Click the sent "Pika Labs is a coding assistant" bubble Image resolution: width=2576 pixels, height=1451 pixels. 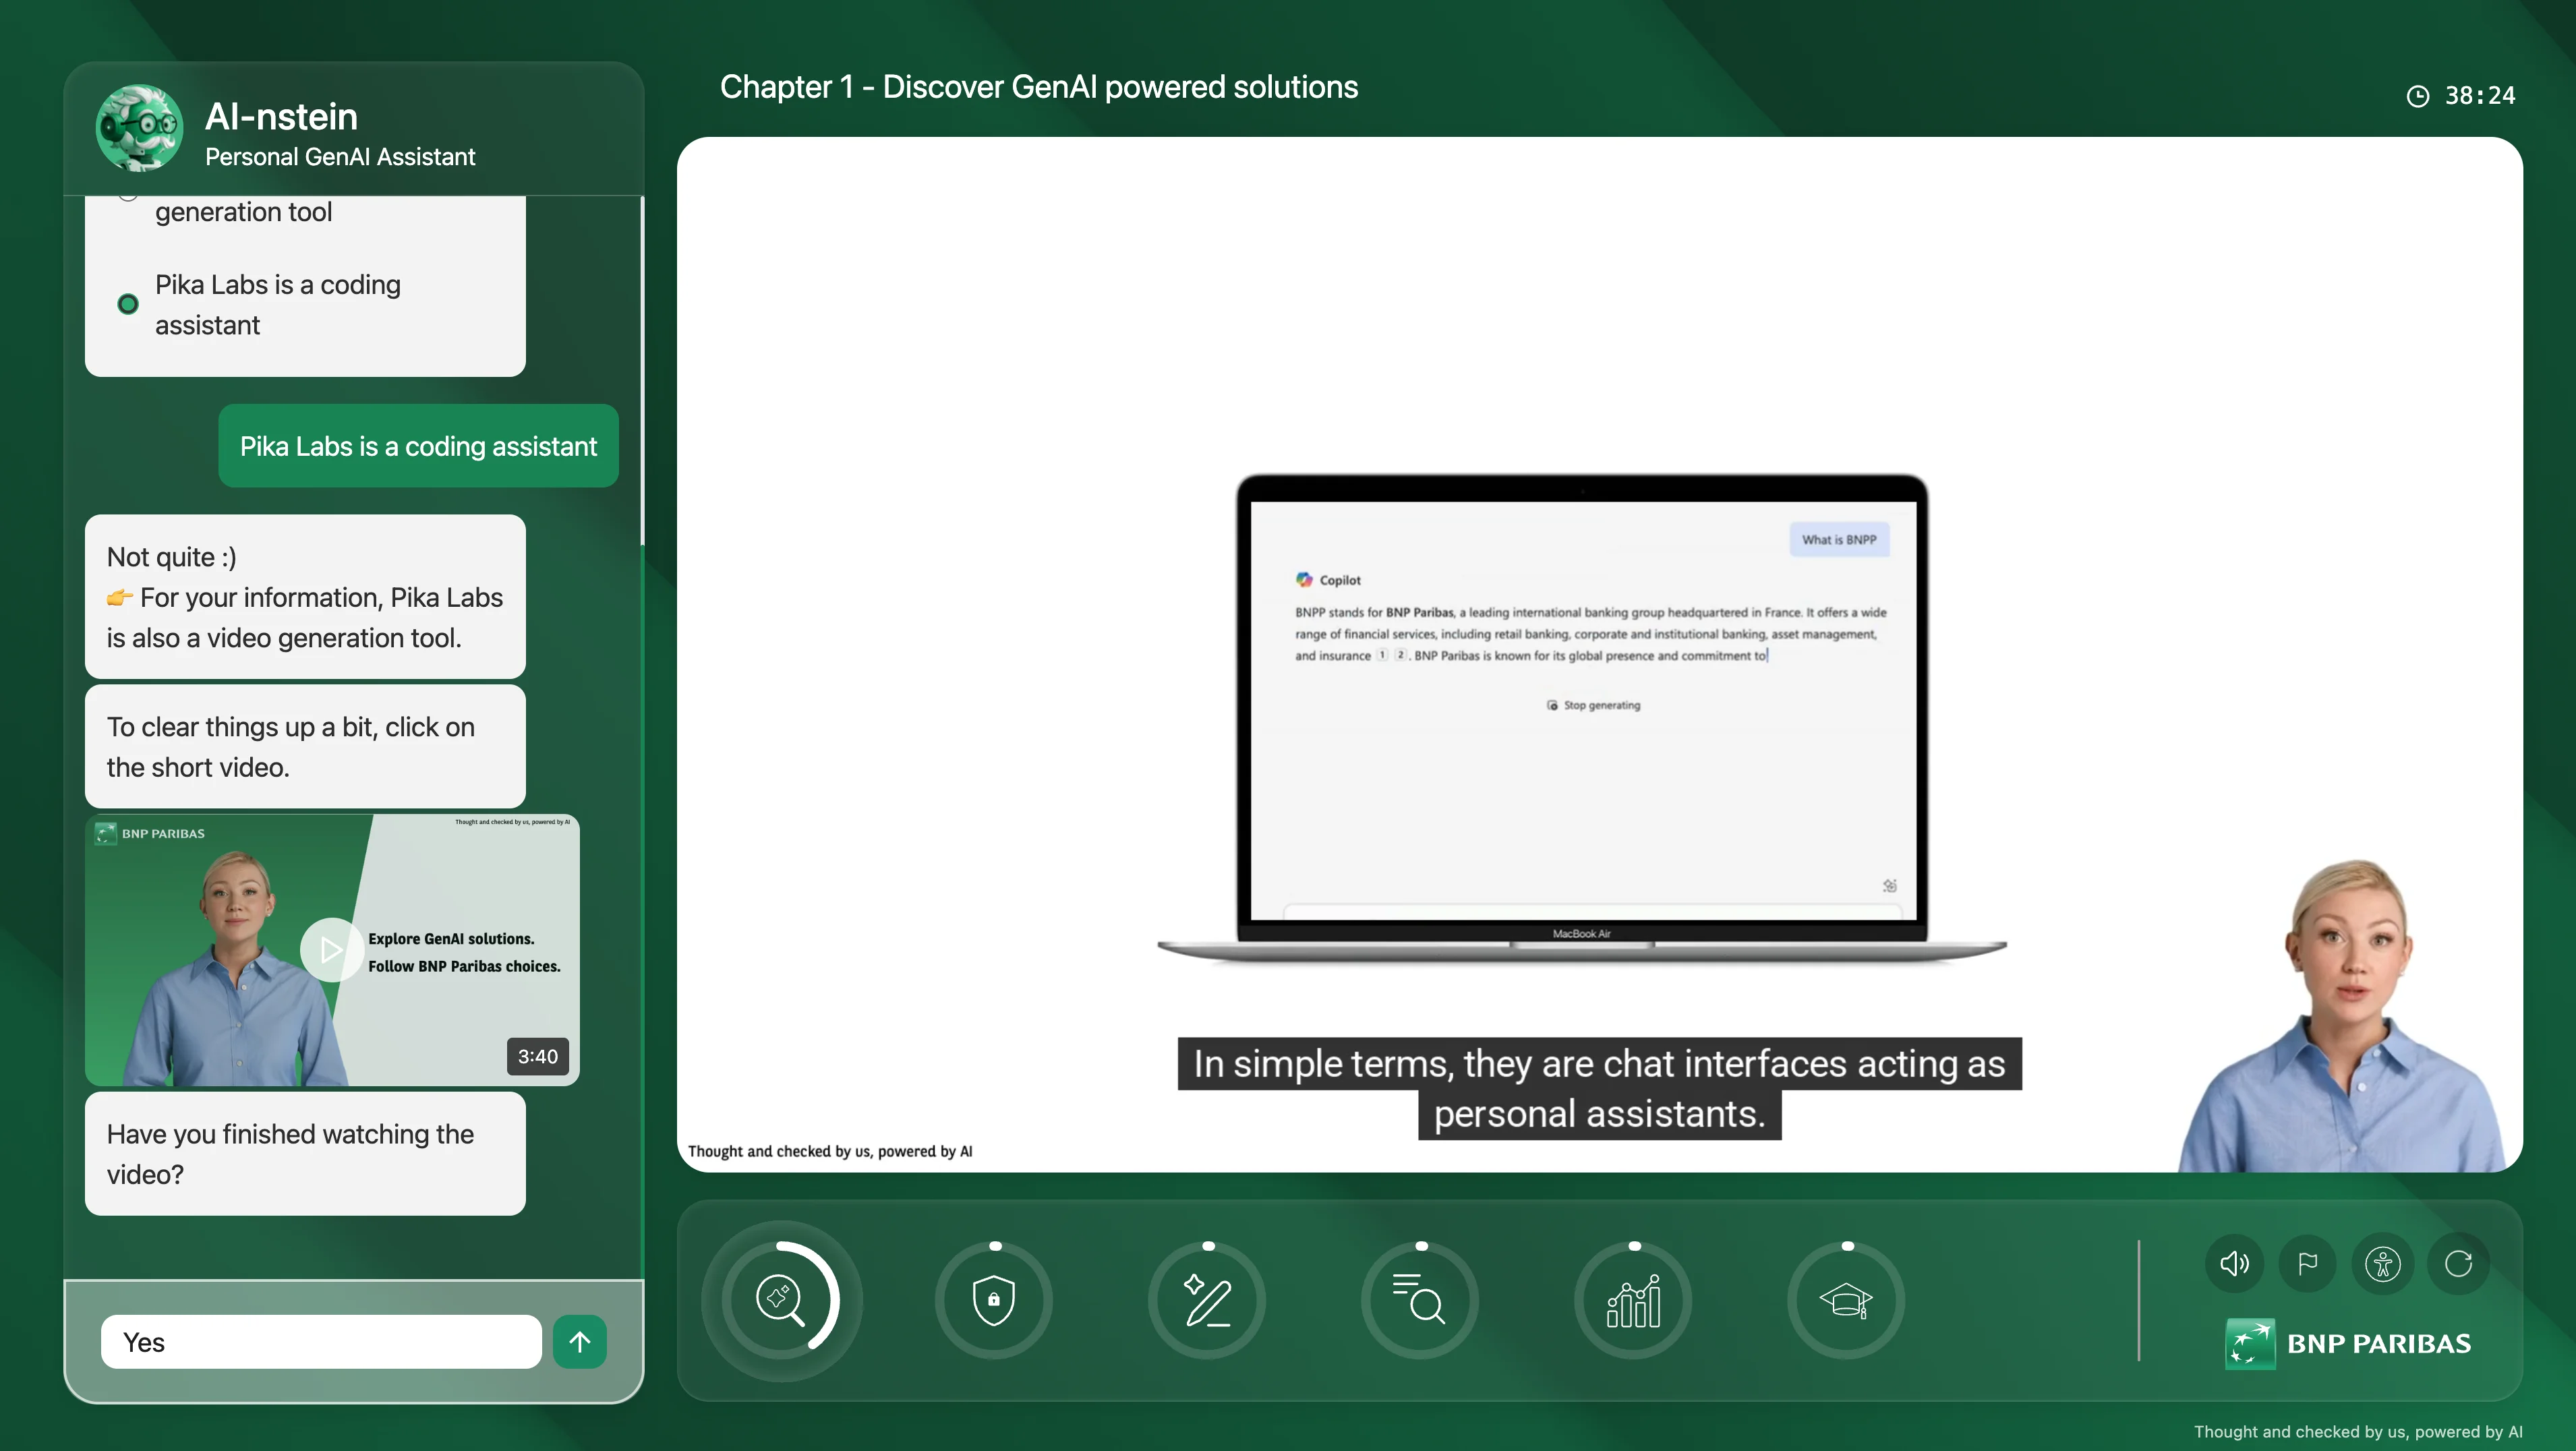[x=418, y=446]
